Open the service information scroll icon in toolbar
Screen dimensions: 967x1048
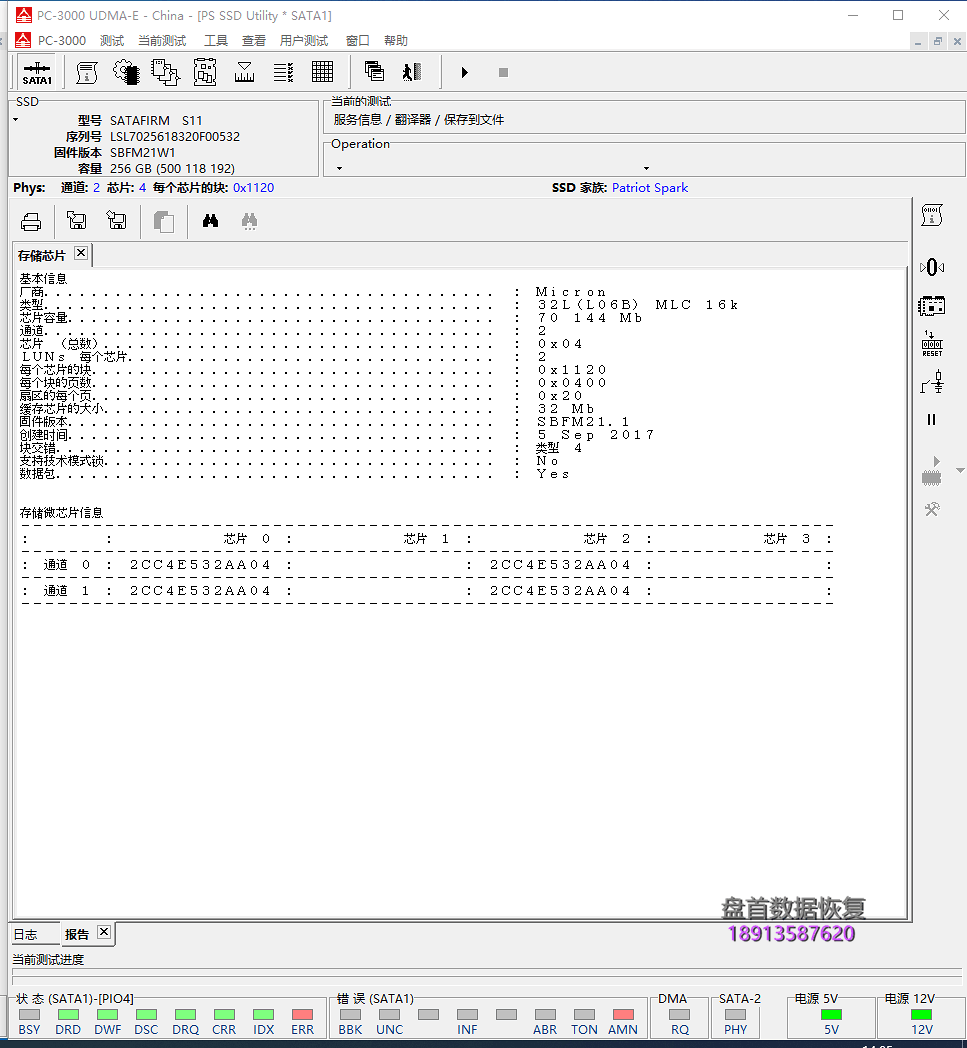tap(87, 72)
